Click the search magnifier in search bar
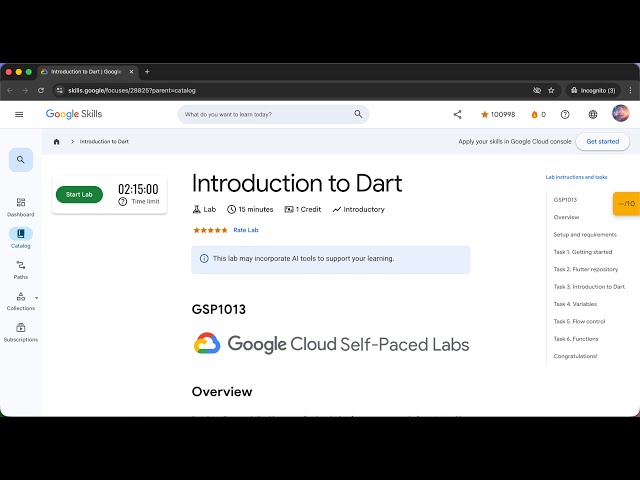Screen dimensions: 640x480 click(x=358, y=114)
